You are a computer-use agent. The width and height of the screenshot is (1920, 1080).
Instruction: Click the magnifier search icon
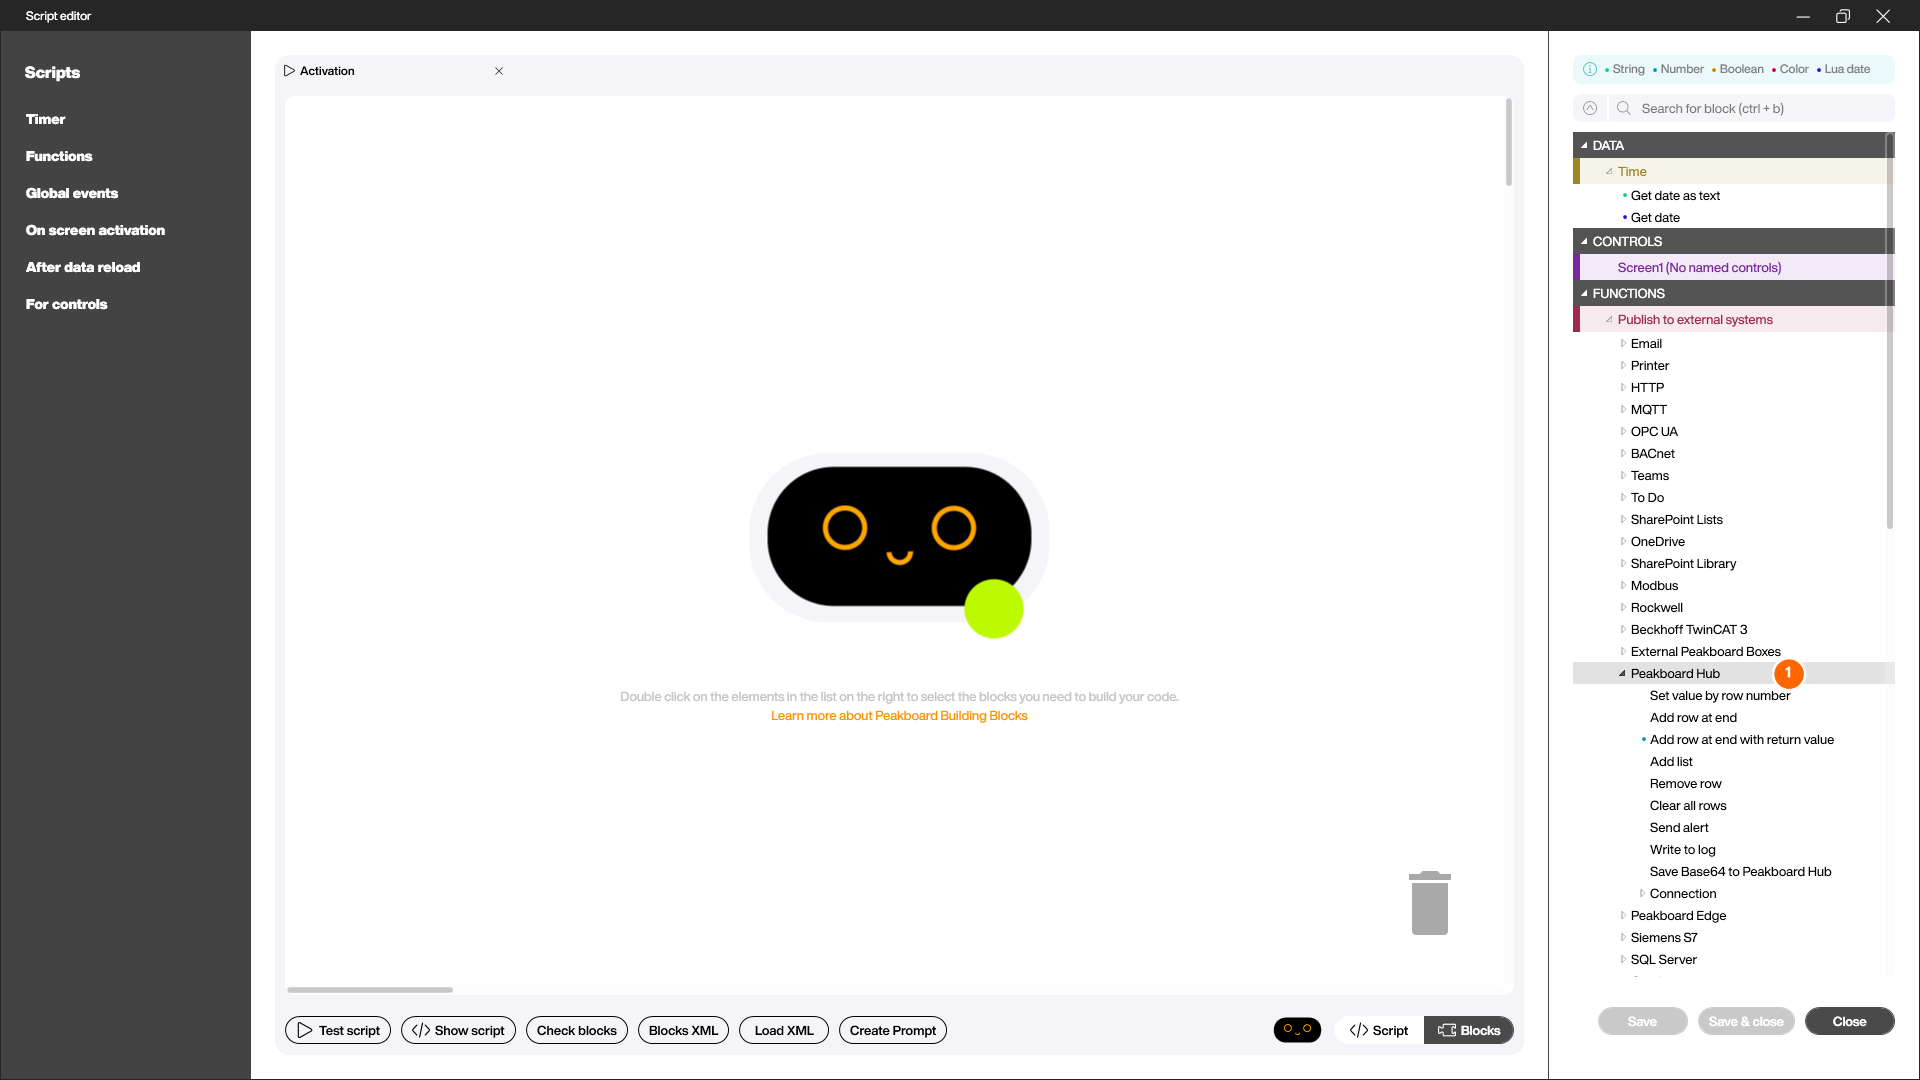1624,108
